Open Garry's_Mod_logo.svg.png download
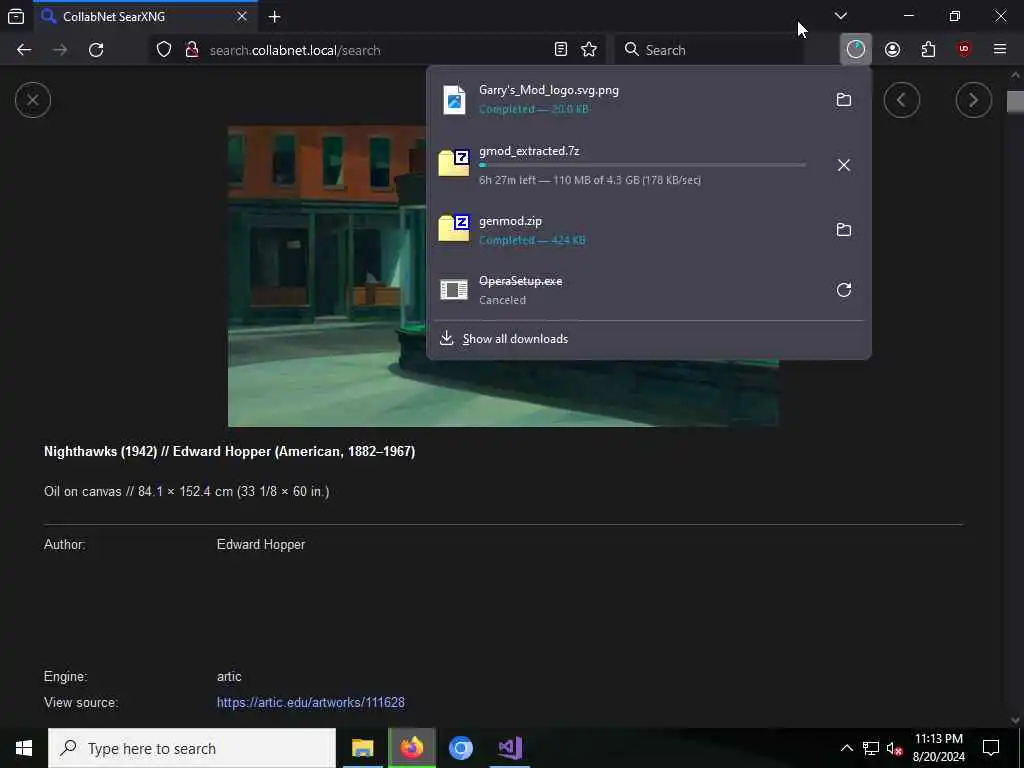Viewport: 1024px width, 768px height. [627, 99]
